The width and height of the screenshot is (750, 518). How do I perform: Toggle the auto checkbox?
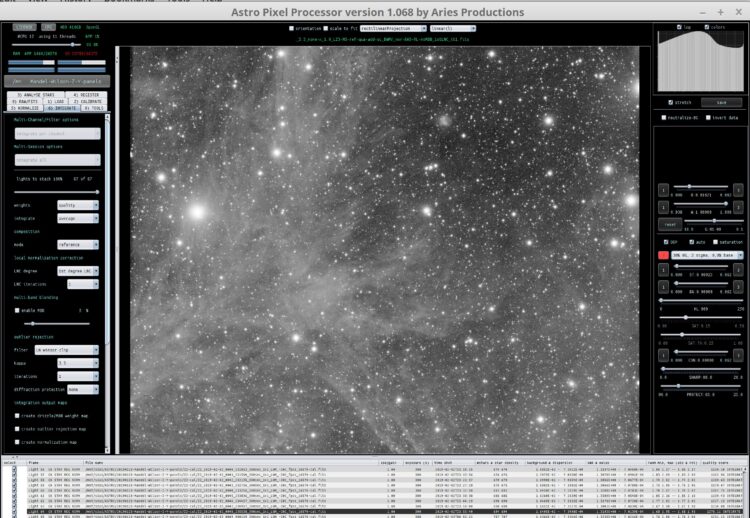pos(692,242)
